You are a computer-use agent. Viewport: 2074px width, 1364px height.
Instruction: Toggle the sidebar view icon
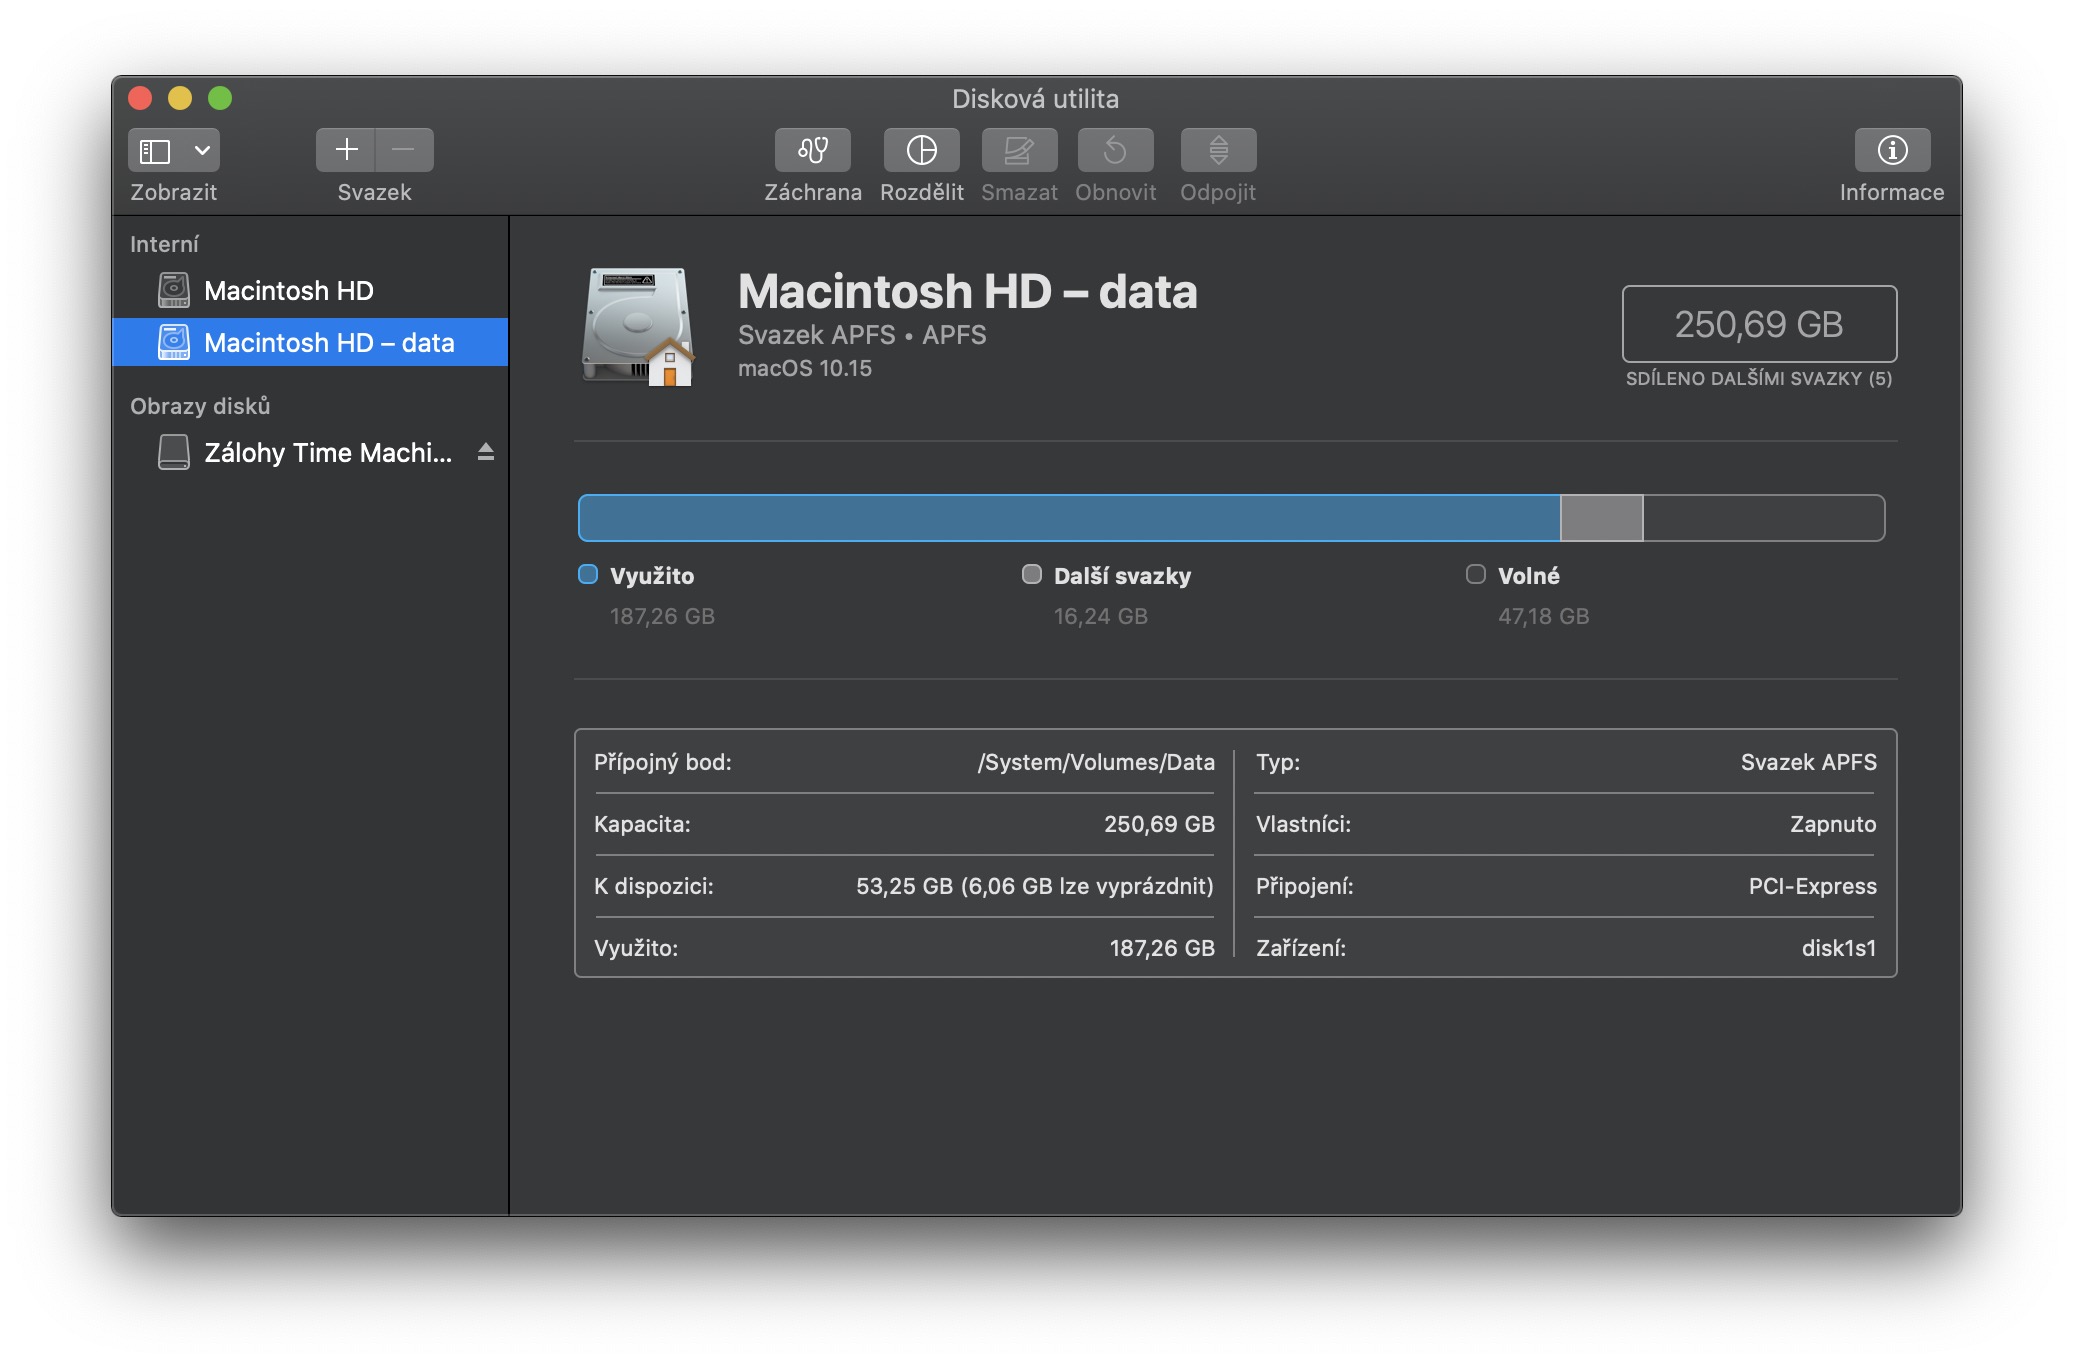tap(155, 151)
